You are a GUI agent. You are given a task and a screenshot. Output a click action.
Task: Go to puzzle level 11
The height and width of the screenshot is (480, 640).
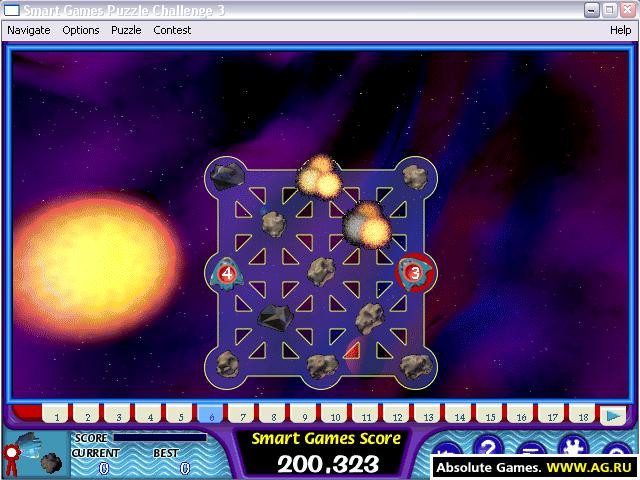click(367, 416)
